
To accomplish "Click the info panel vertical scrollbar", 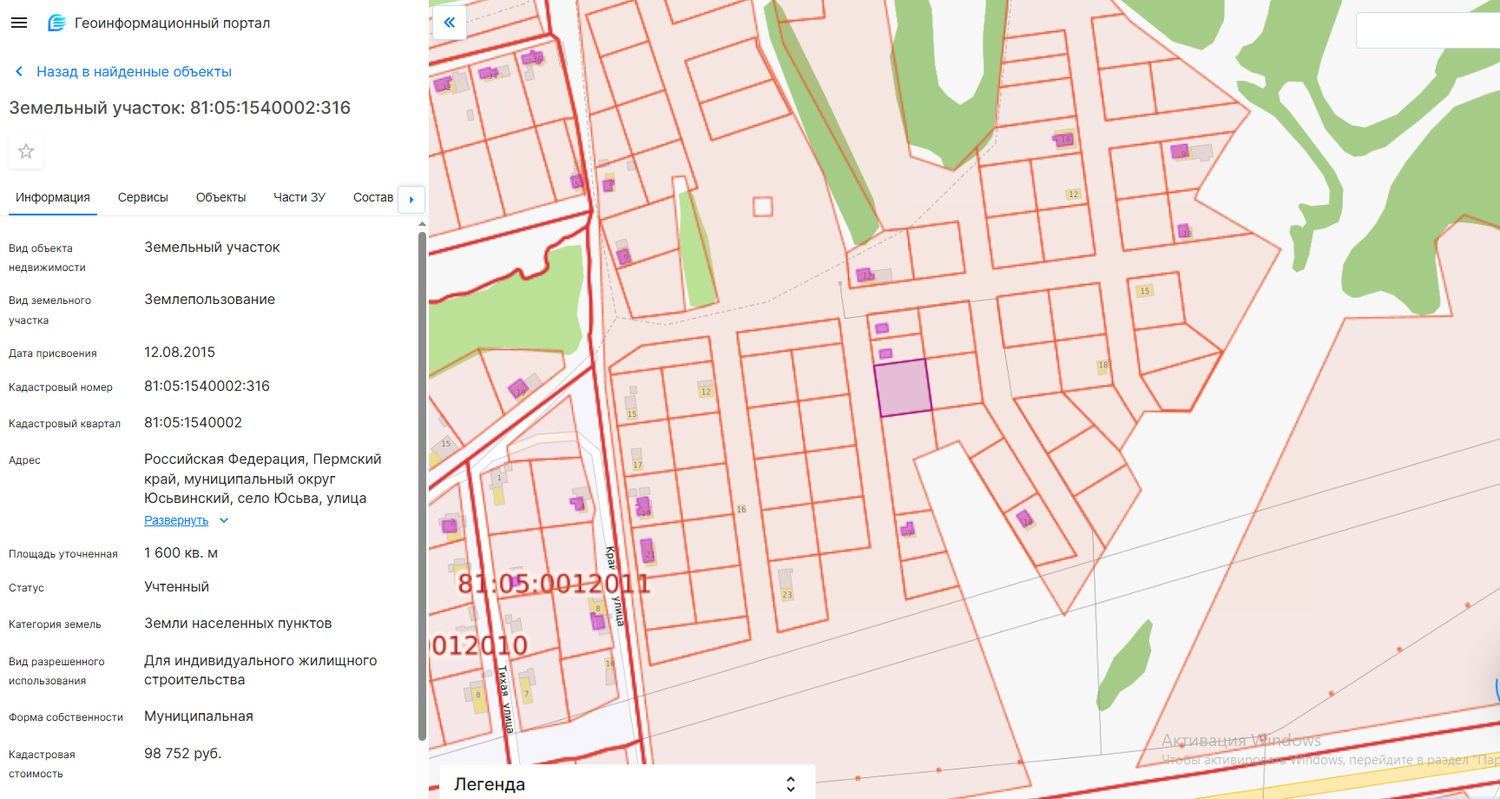I will tap(422, 484).
